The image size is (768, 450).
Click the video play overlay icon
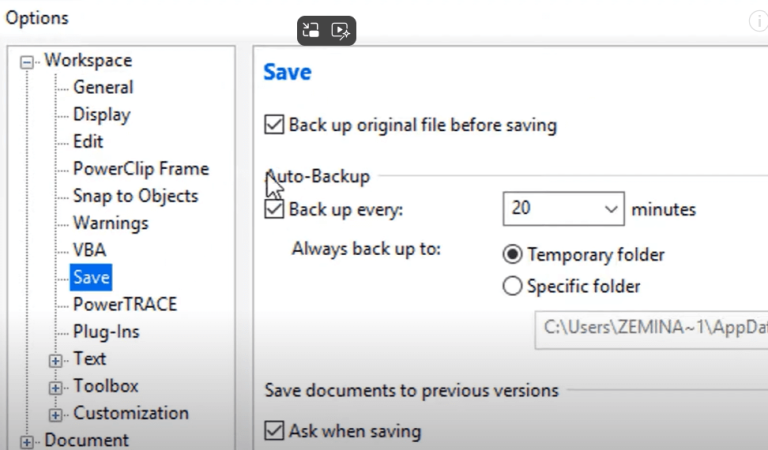[x=341, y=30]
